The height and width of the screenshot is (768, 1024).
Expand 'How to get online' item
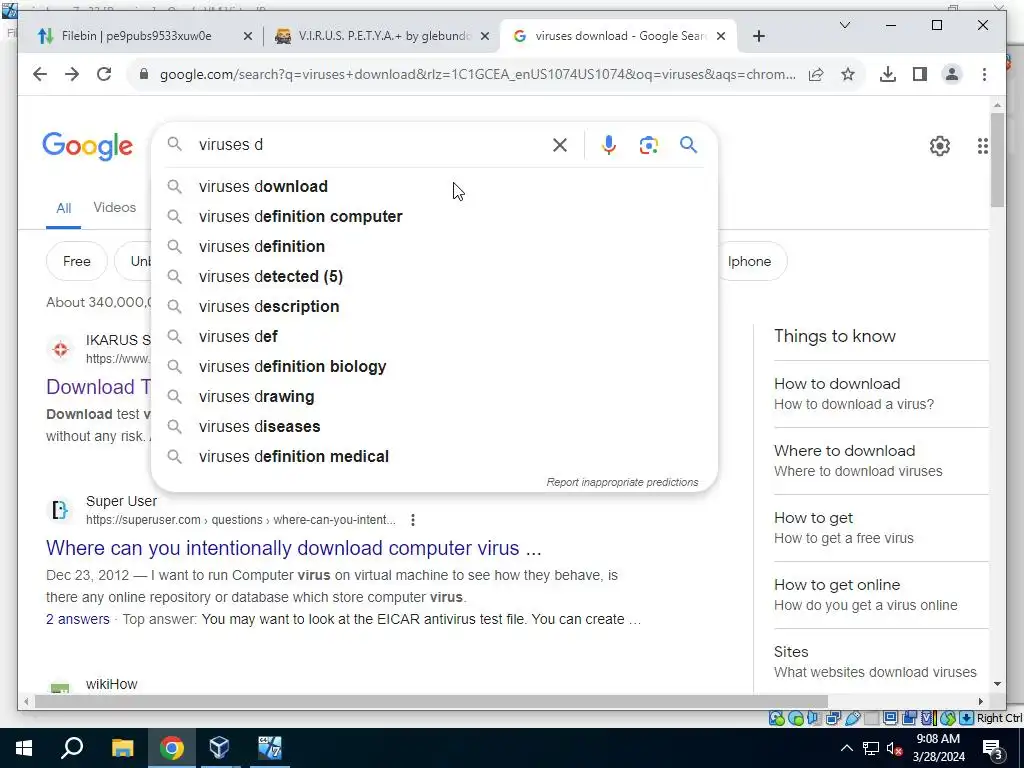tap(881, 595)
